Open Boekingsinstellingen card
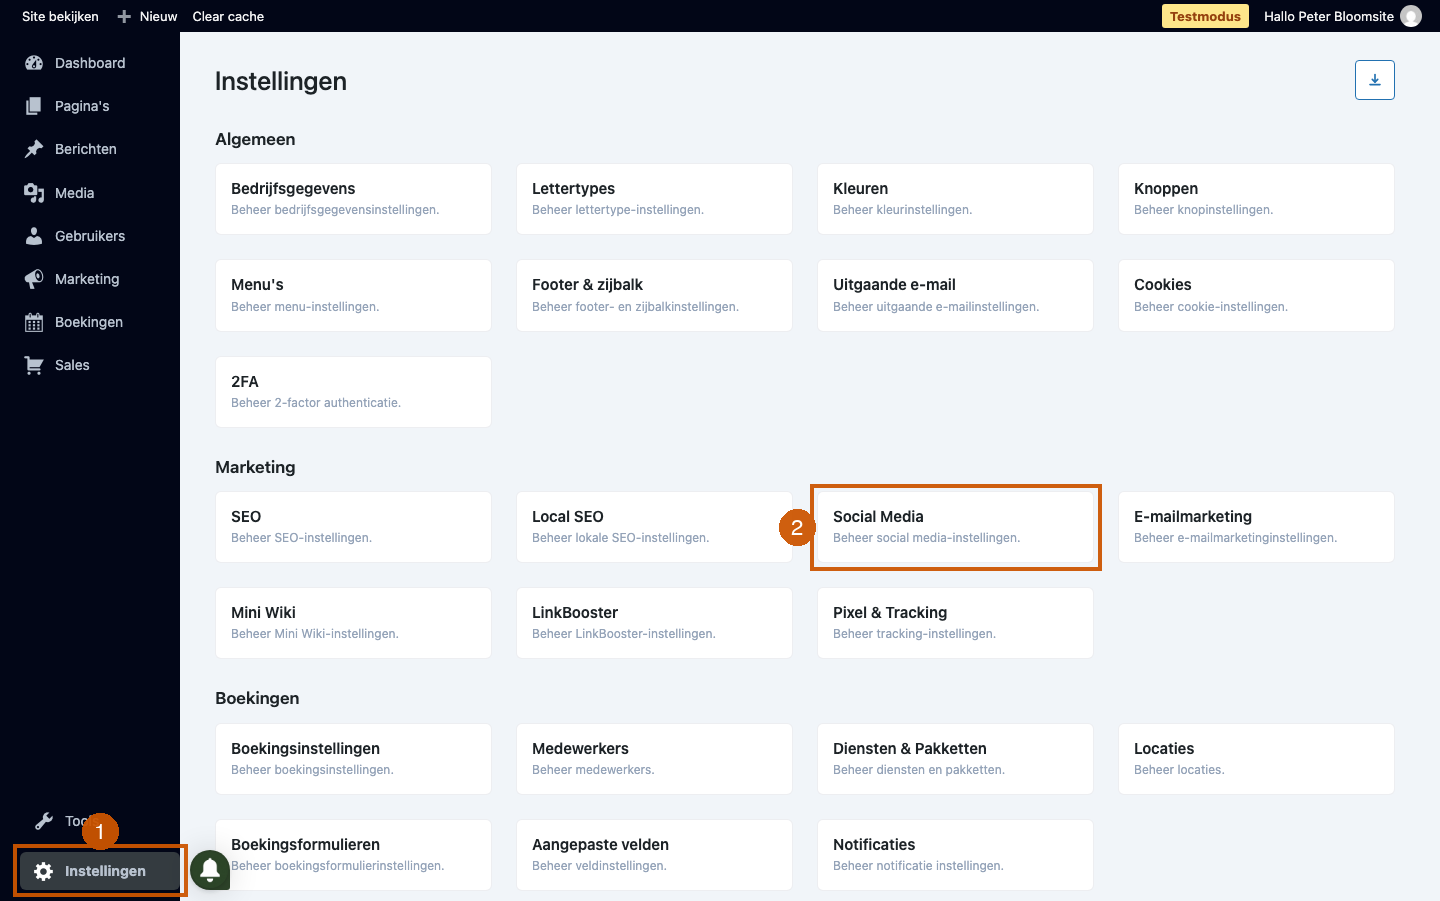Viewport: 1440px width, 901px height. (x=353, y=759)
